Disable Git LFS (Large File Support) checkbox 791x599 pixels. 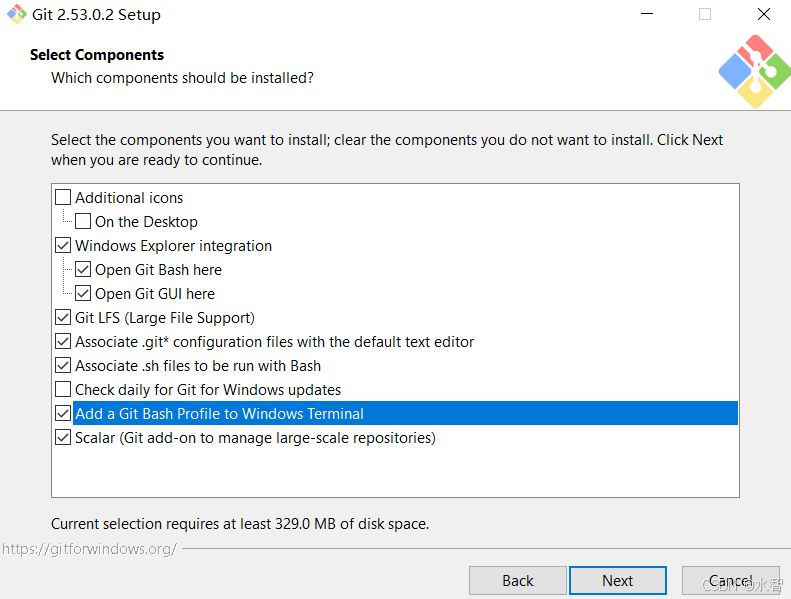[x=63, y=317]
